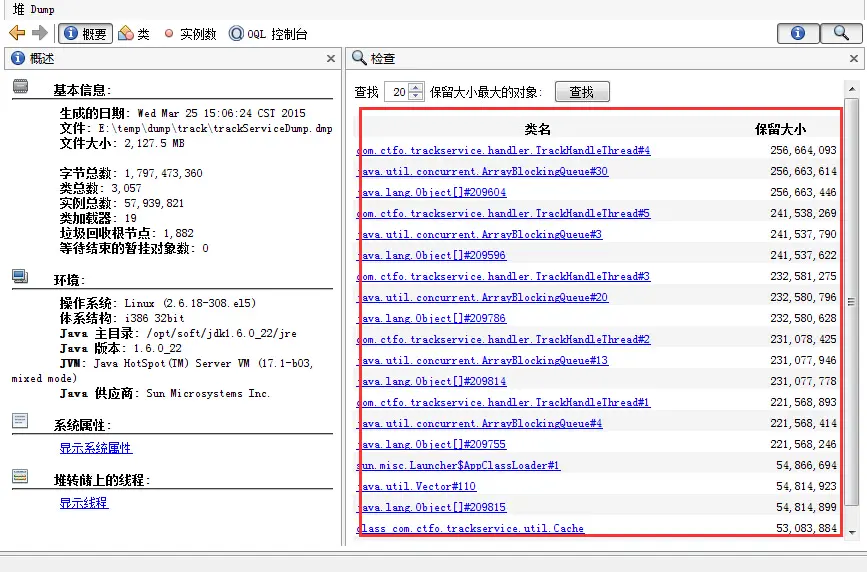Open Launcher$AppClassLoader#1 link
Image resolution: width=867 pixels, height=572 pixels.
pos(458,466)
